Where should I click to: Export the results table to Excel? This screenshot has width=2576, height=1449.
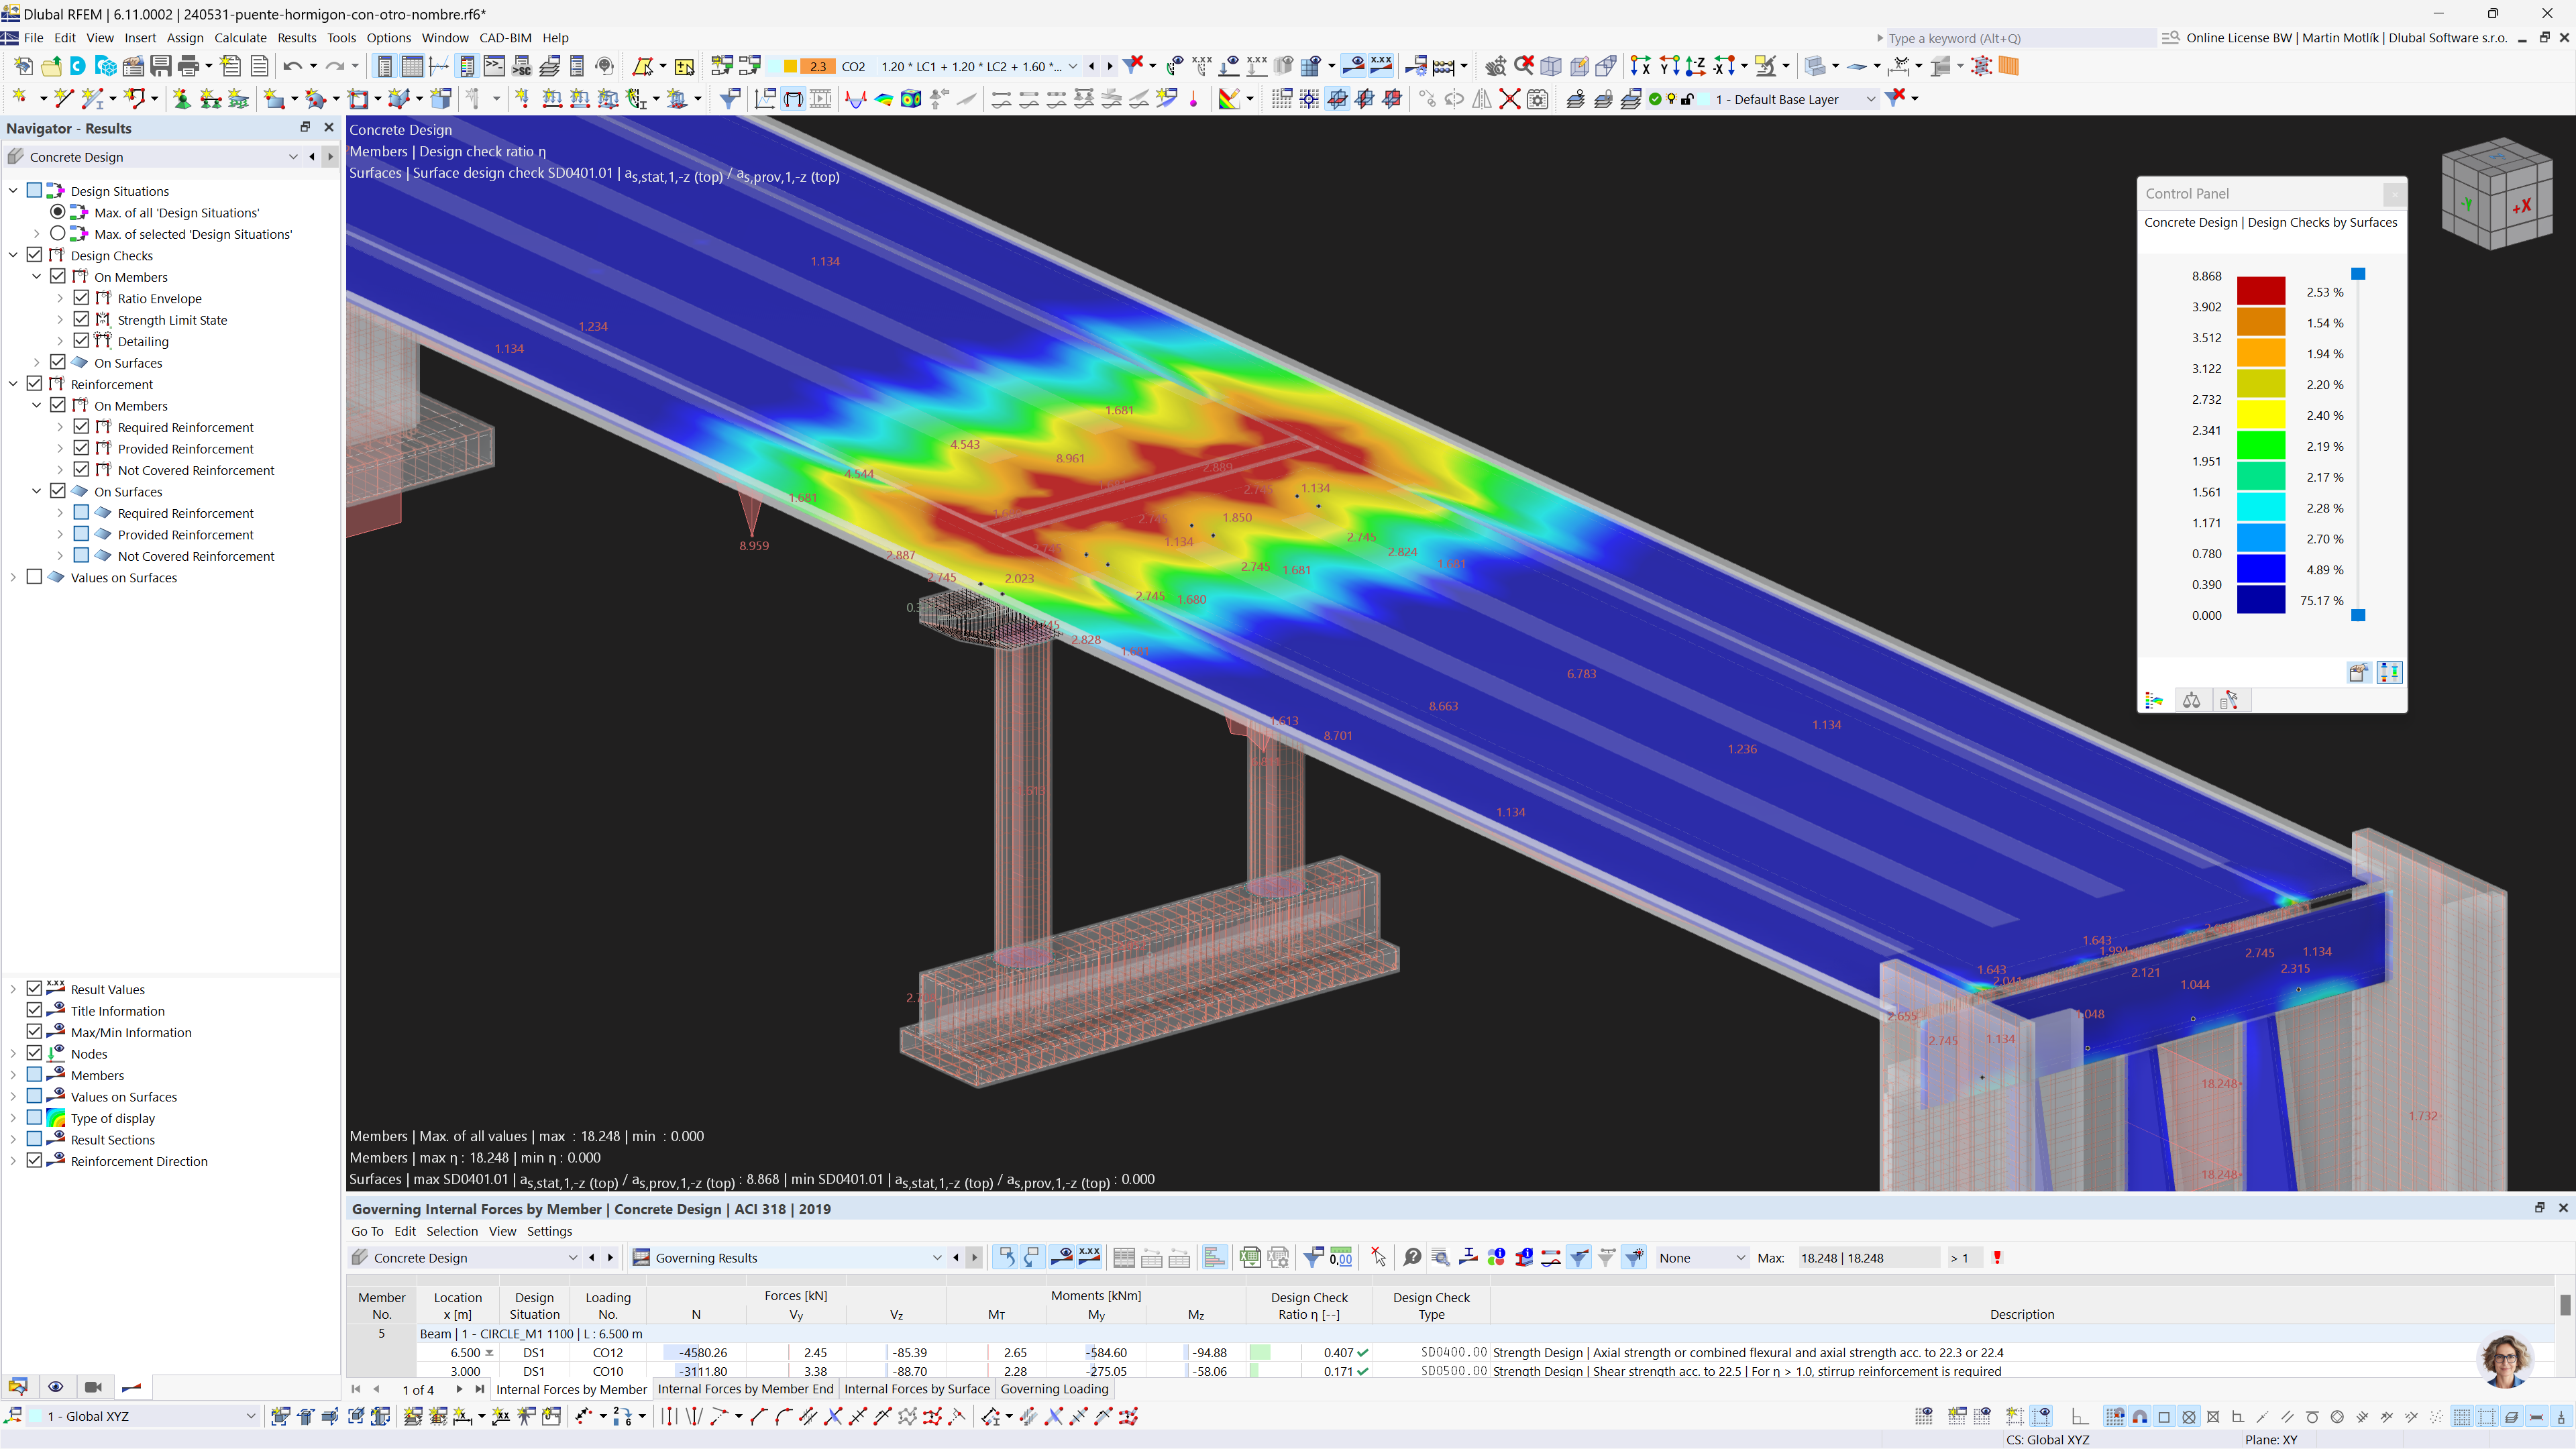coord(1251,1257)
